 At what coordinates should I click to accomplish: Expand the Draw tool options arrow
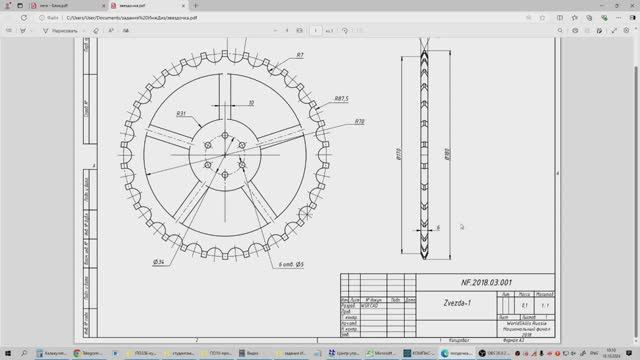[x=84, y=31]
